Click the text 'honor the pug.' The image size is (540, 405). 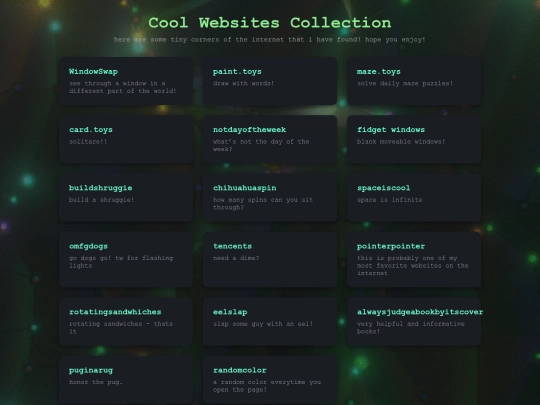[96, 382]
